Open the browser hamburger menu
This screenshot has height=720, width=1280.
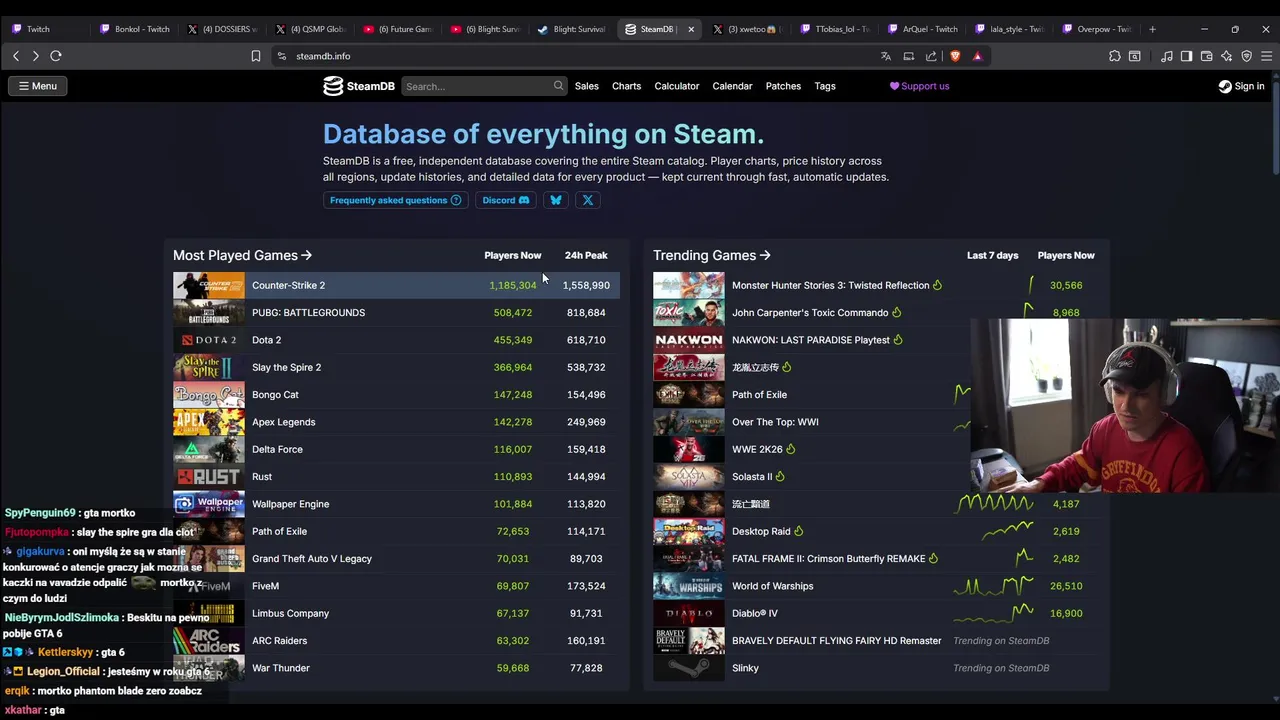(x=1266, y=56)
